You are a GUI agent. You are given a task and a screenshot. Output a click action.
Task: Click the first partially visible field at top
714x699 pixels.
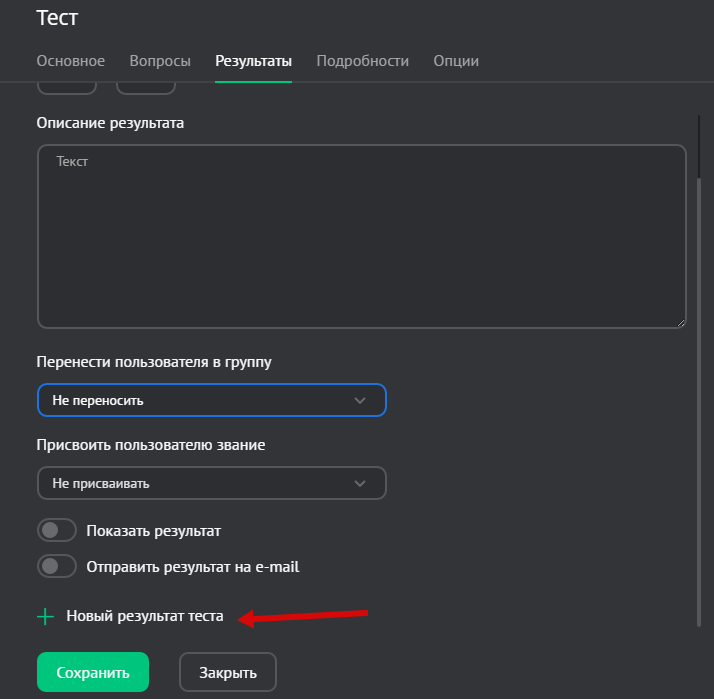click(67, 88)
